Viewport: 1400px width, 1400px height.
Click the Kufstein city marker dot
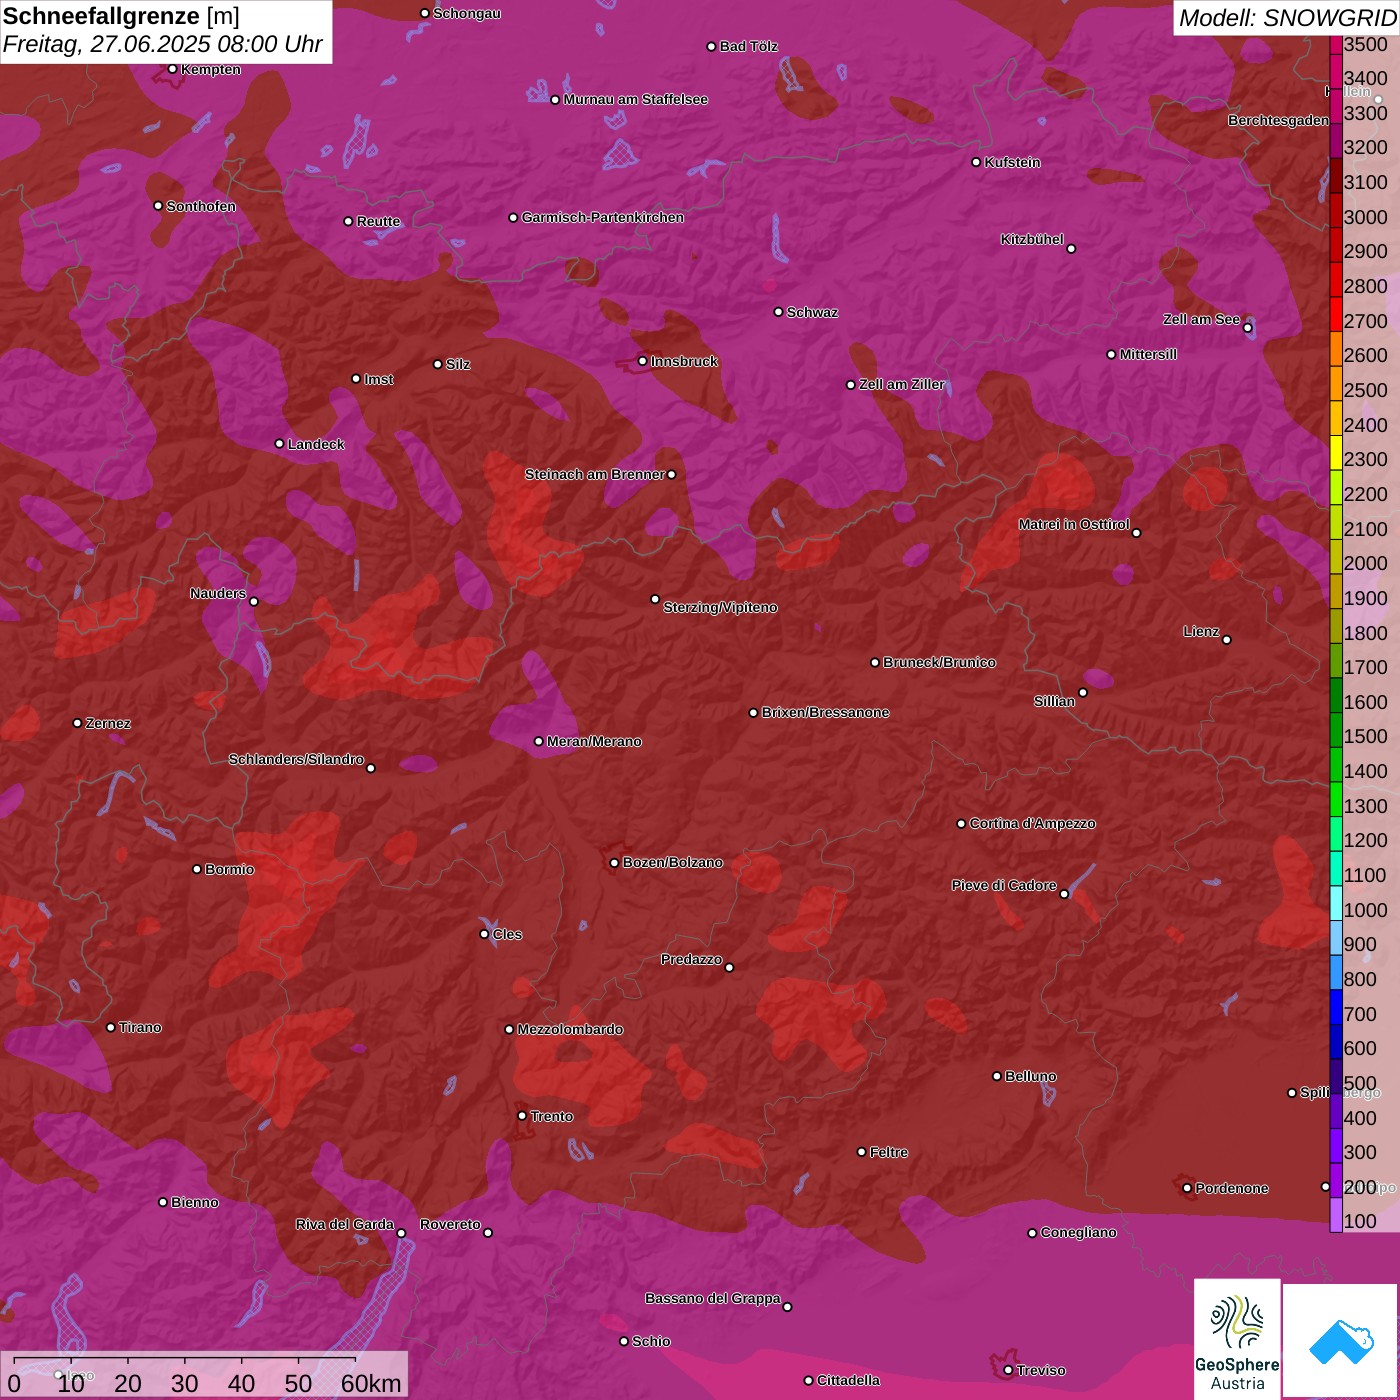pyautogui.click(x=976, y=162)
